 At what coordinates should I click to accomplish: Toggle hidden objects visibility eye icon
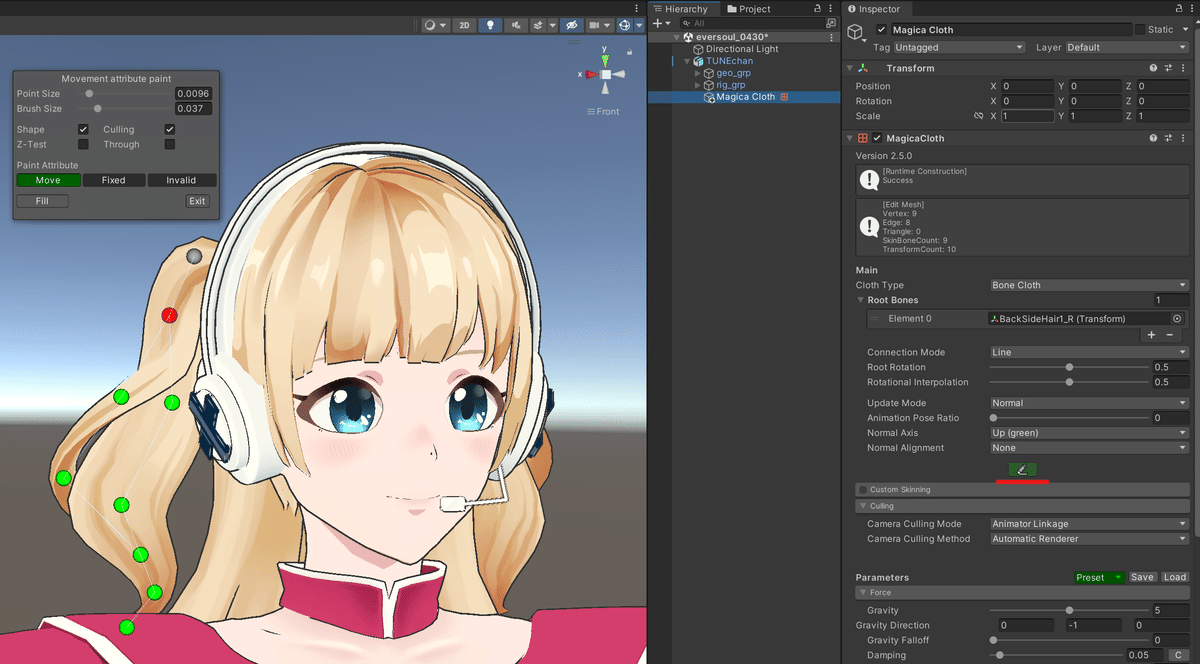point(572,25)
